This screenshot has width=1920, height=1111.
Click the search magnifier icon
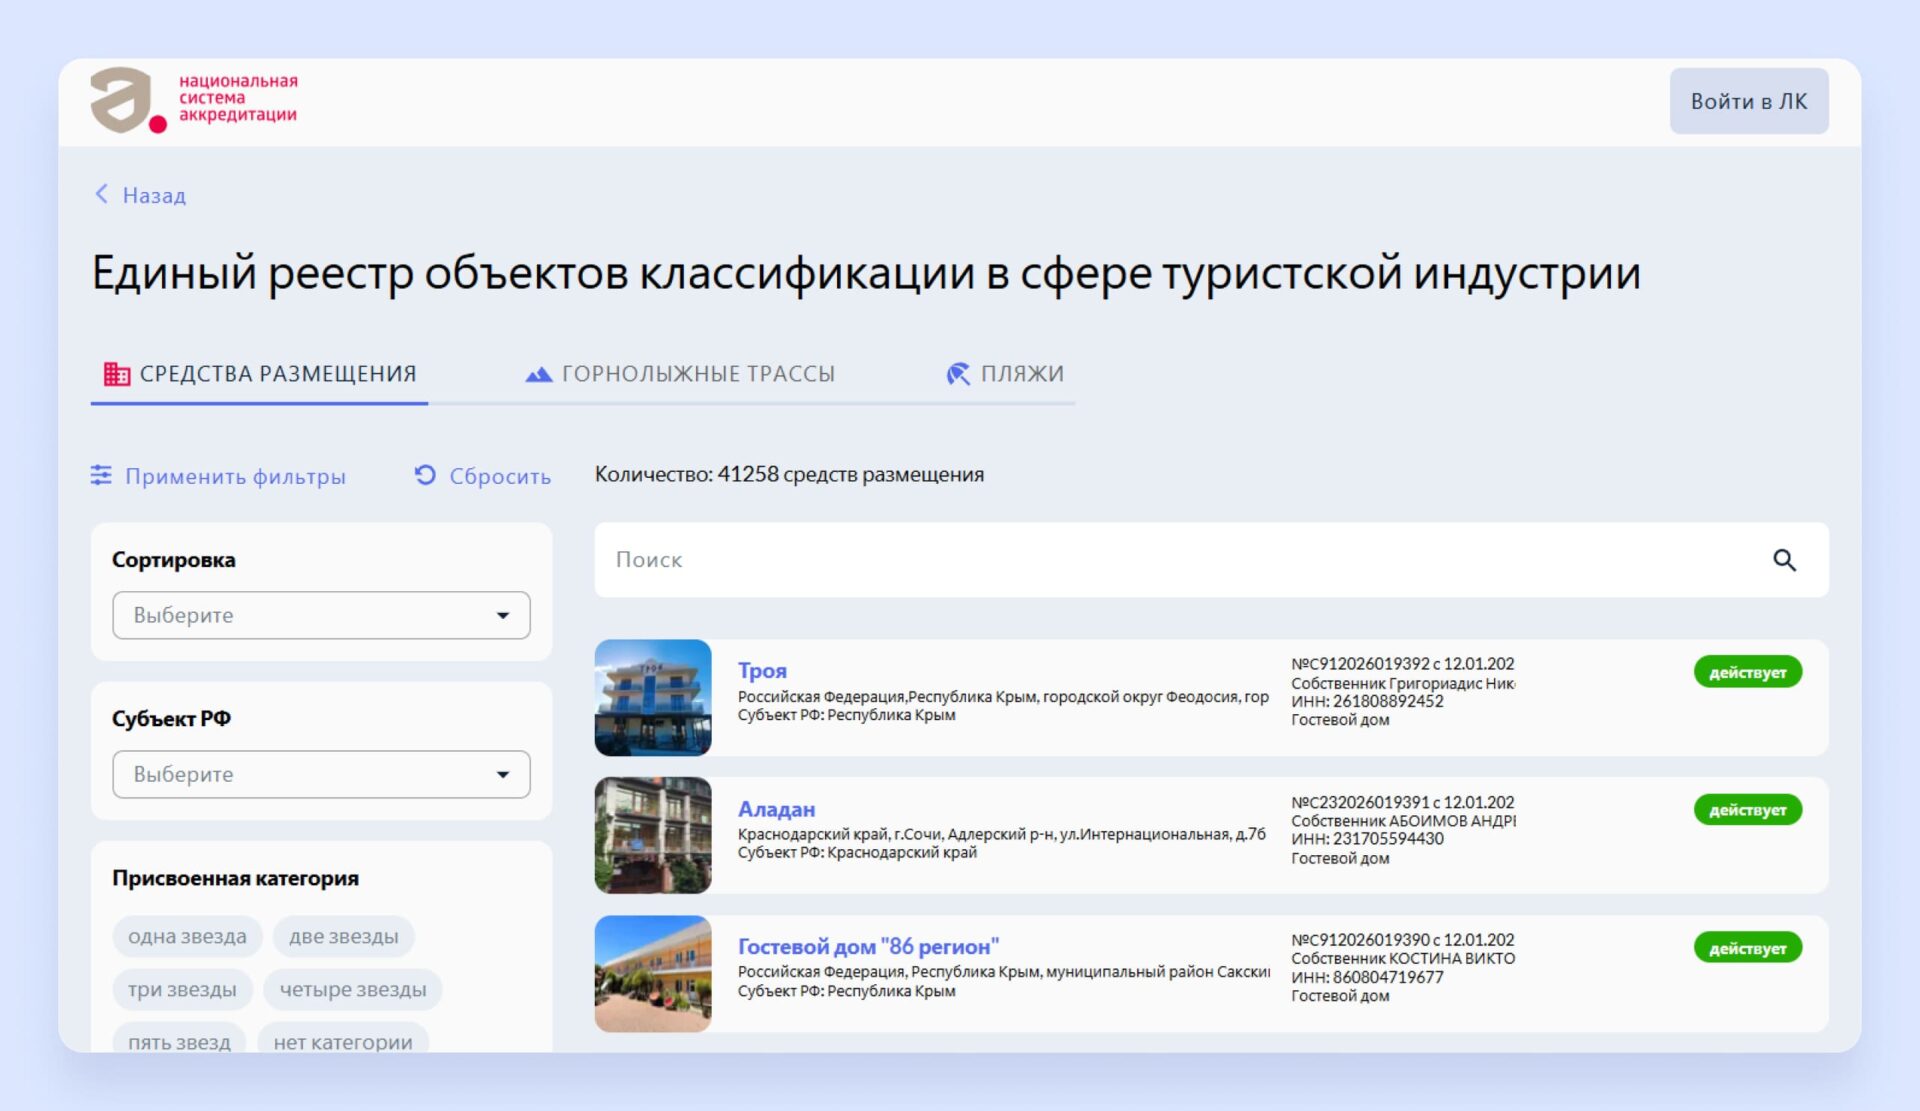click(x=1784, y=560)
